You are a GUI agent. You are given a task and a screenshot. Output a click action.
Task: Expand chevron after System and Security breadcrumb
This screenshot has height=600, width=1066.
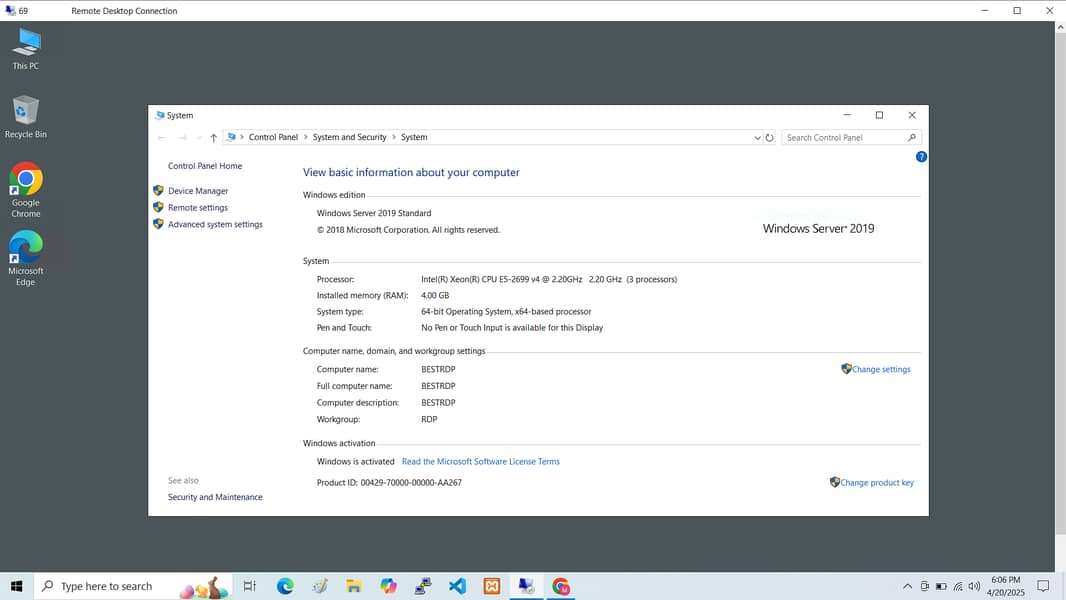click(394, 137)
